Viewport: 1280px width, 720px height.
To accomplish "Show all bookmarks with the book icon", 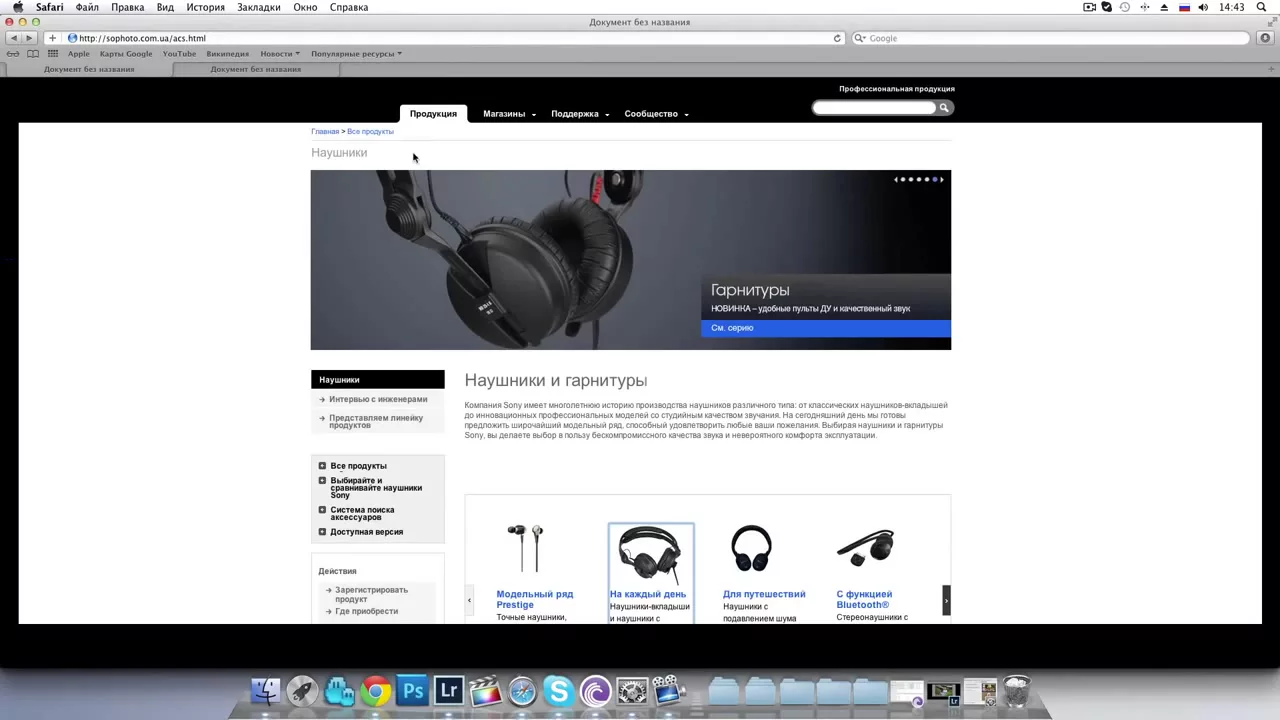I will pos(33,54).
